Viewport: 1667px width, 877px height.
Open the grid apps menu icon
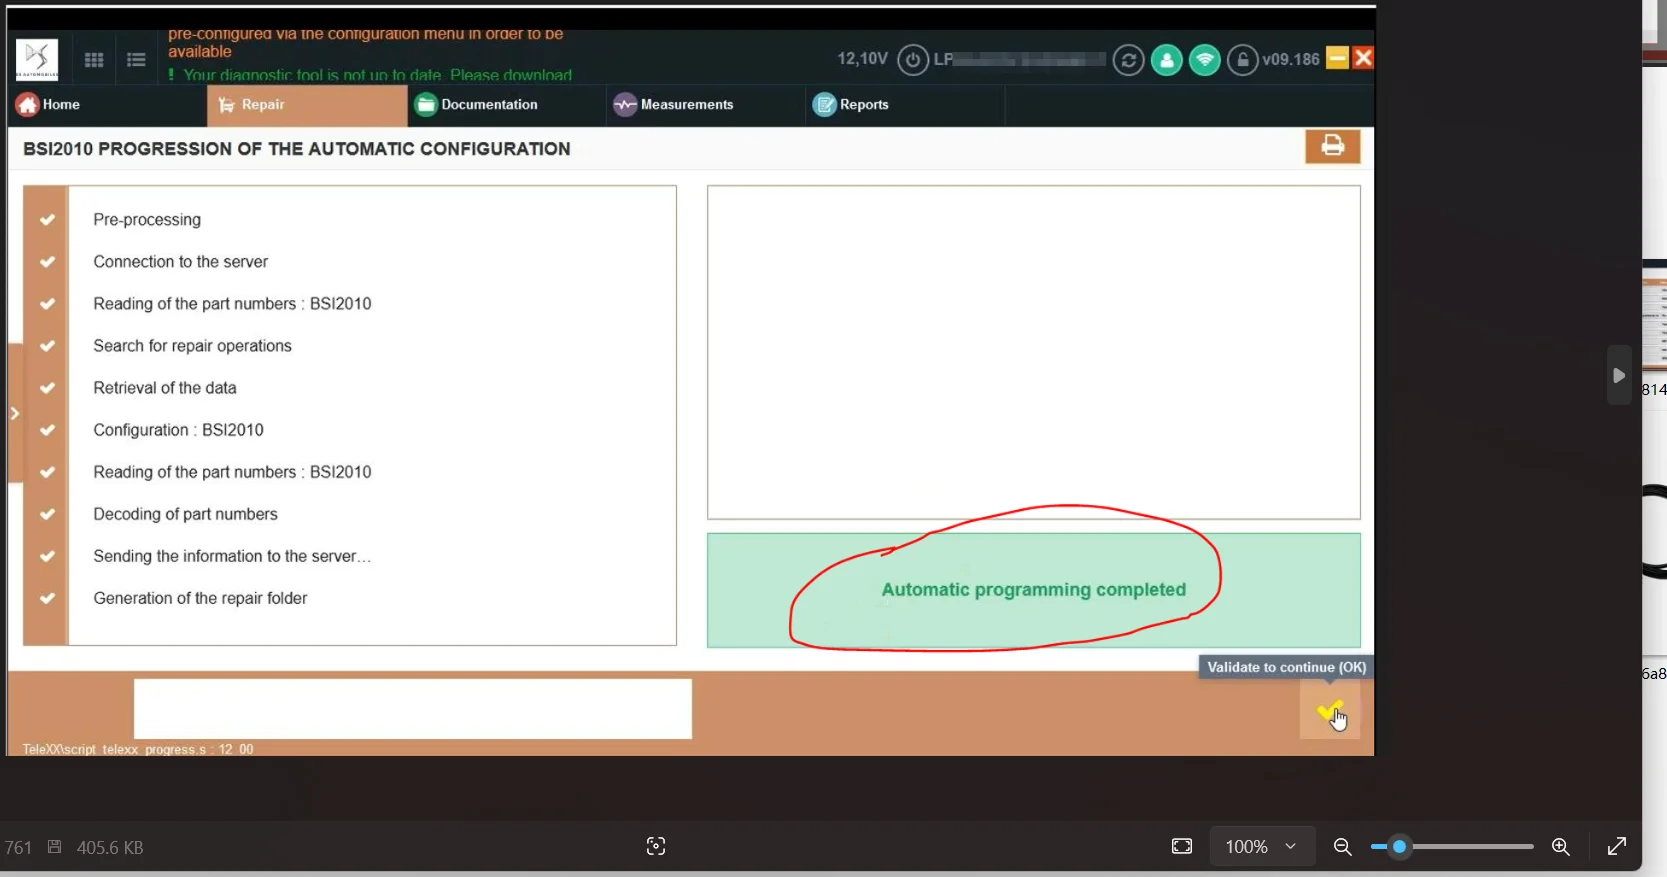94,60
